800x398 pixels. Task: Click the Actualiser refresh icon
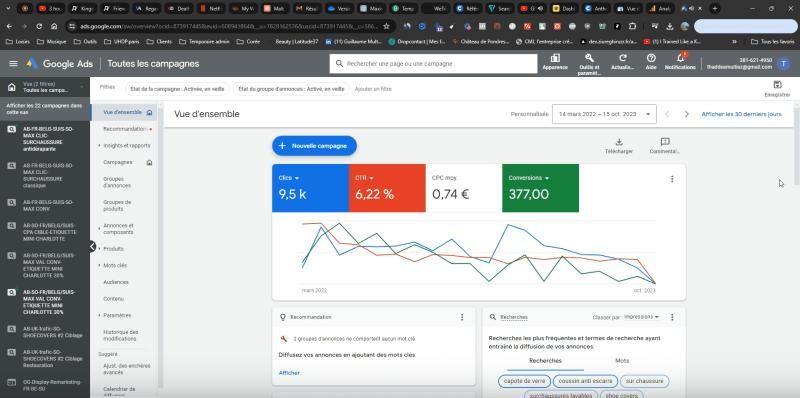coord(622,58)
